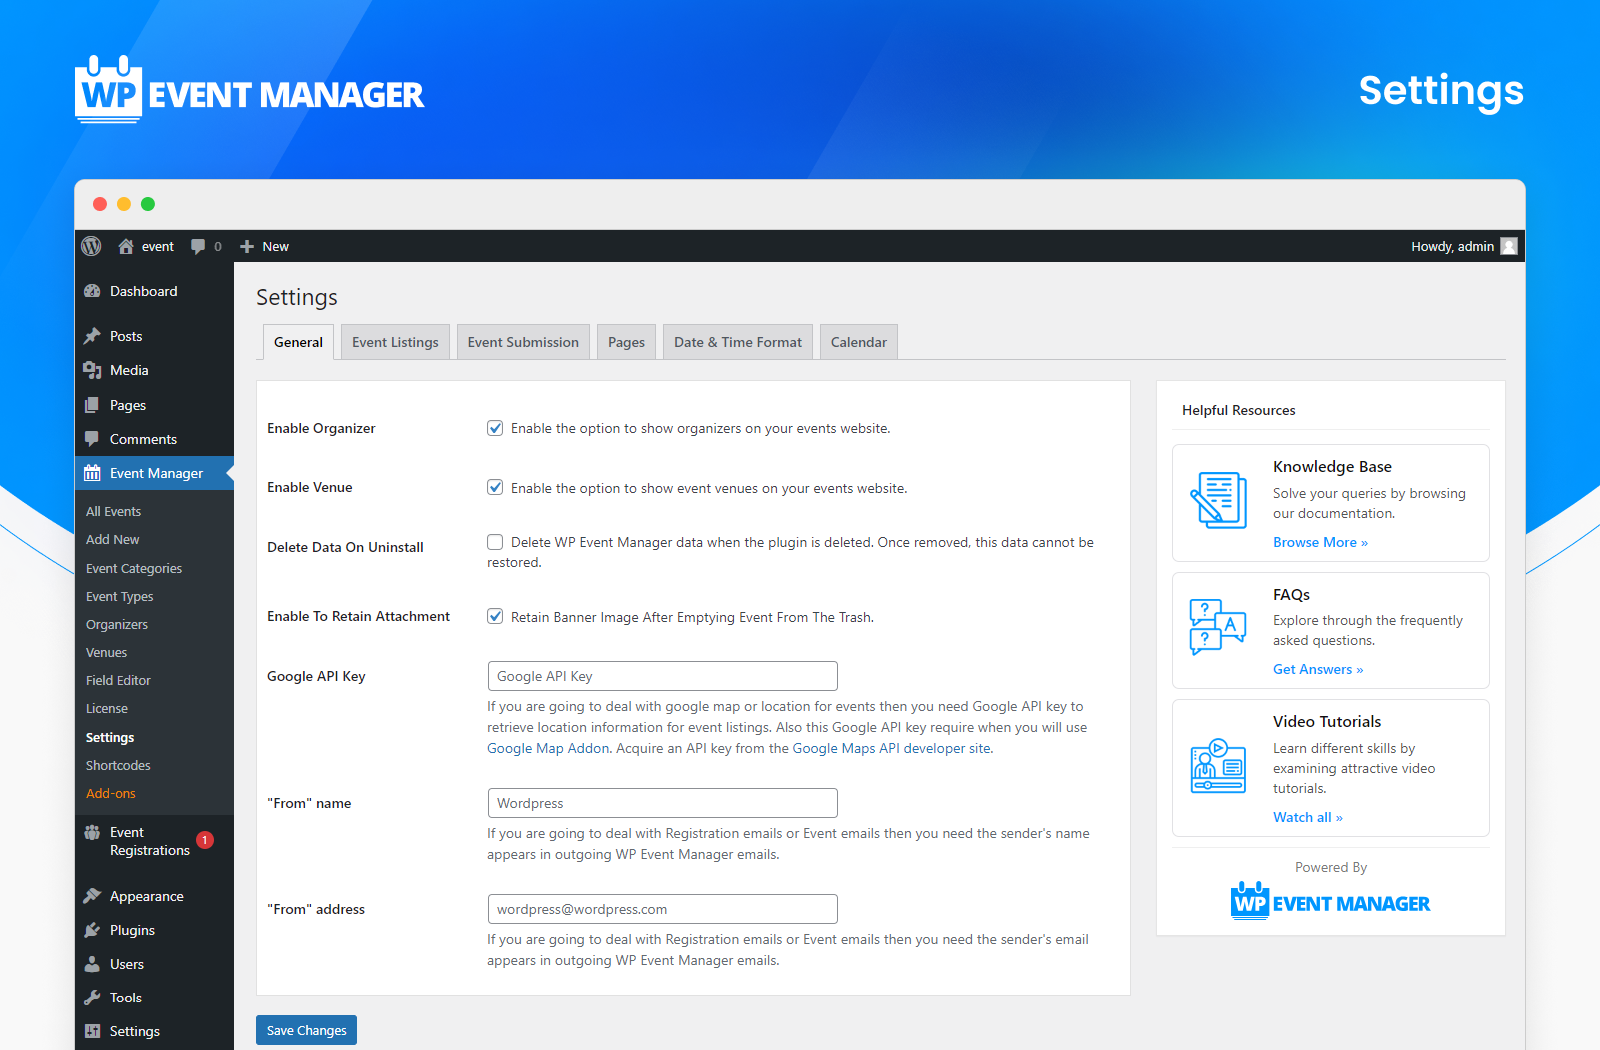Image resolution: width=1600 pixels, height=1050 pixels.
Task: Click the FAQs question bubbles icon
Action: (x=1218, y=627)
